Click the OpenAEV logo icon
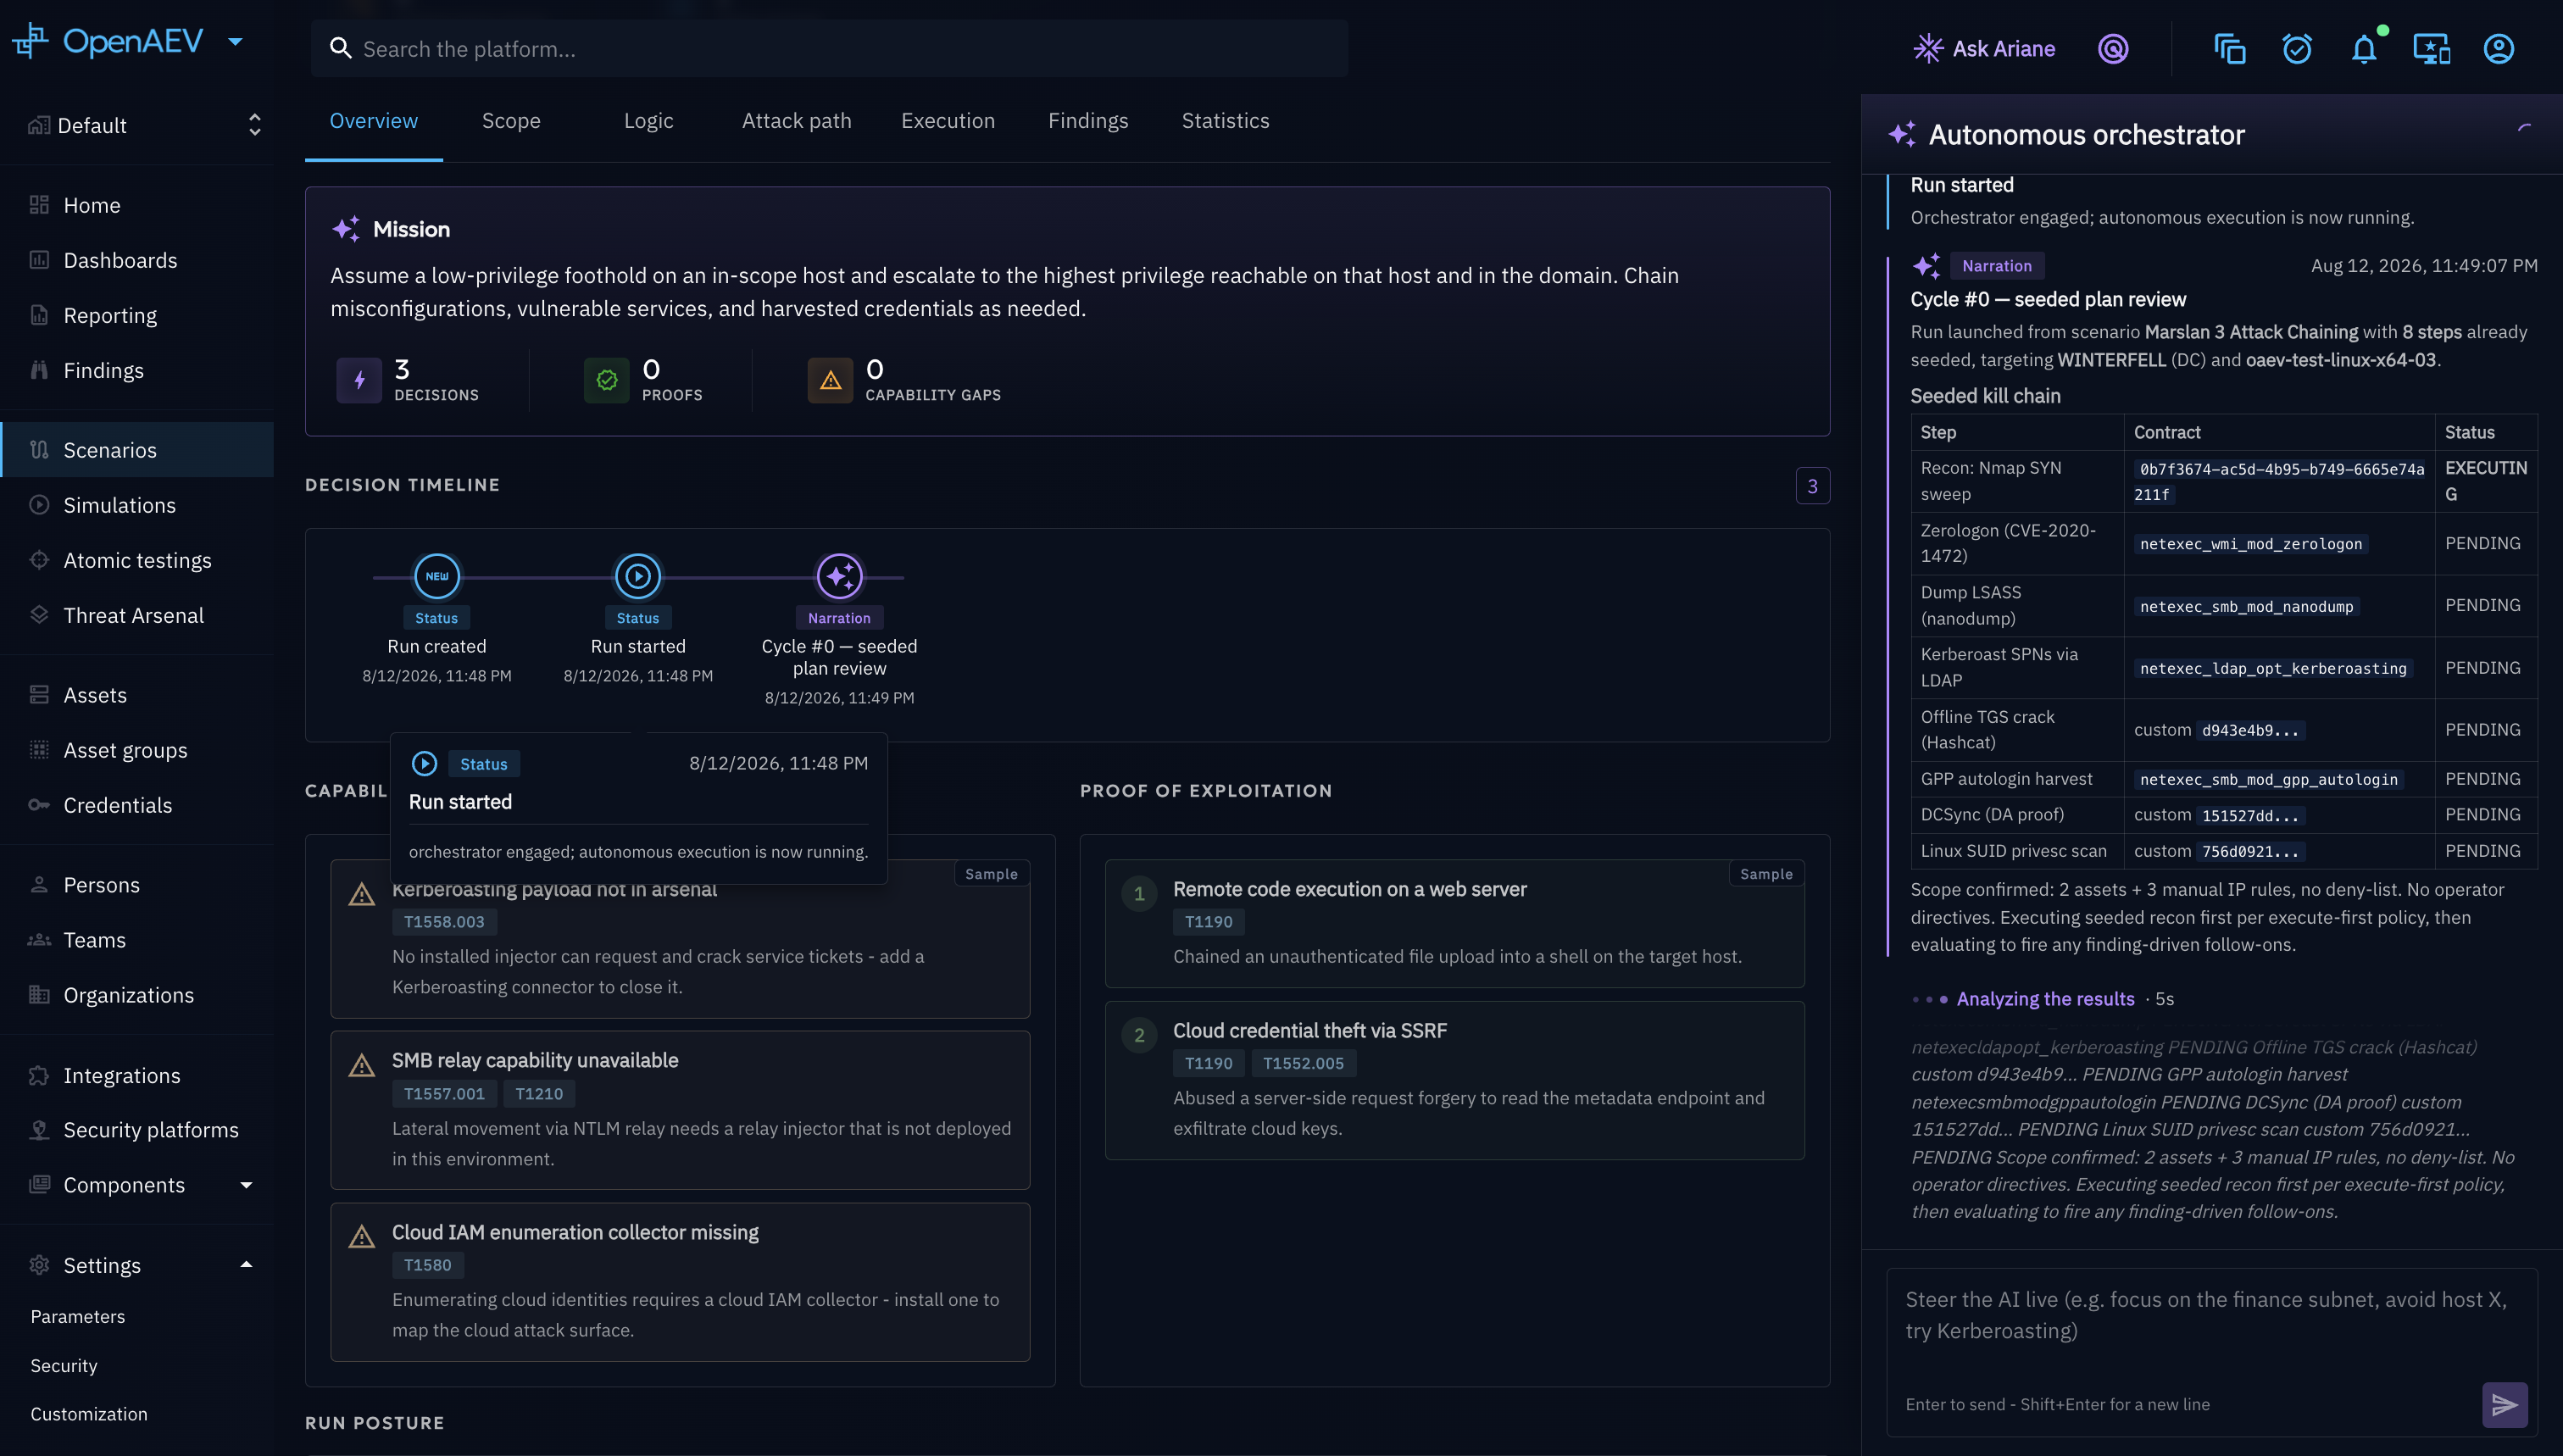2563x1456 pixels. (30, 41)
